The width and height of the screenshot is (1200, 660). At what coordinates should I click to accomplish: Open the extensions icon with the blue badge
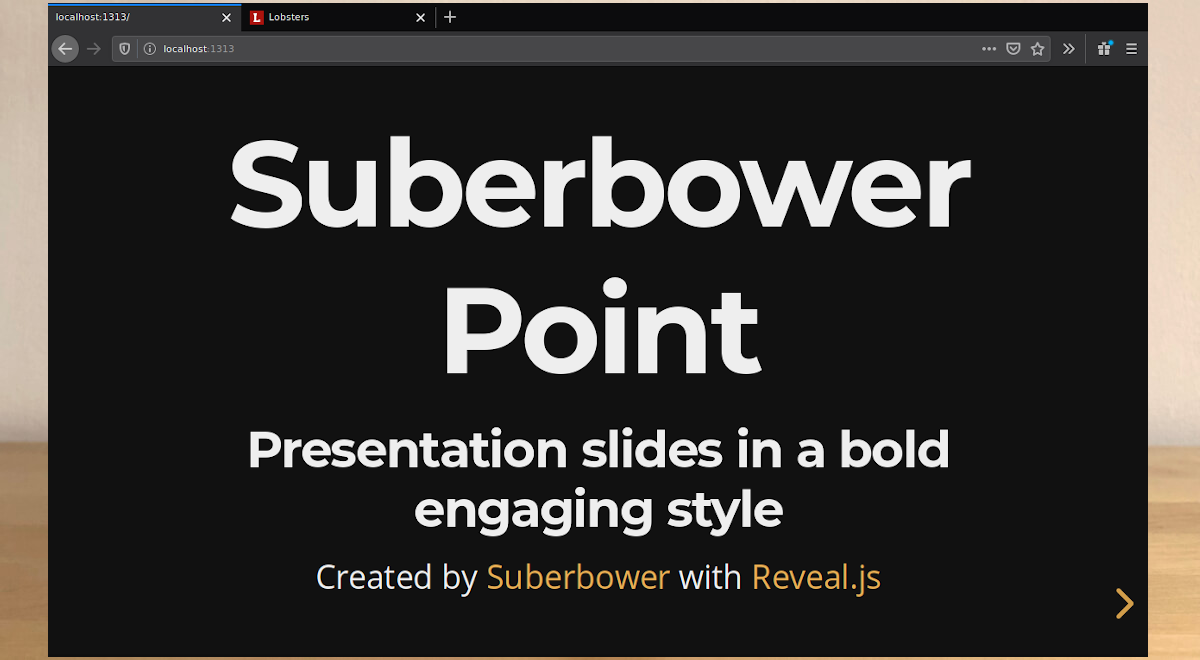1104,48
